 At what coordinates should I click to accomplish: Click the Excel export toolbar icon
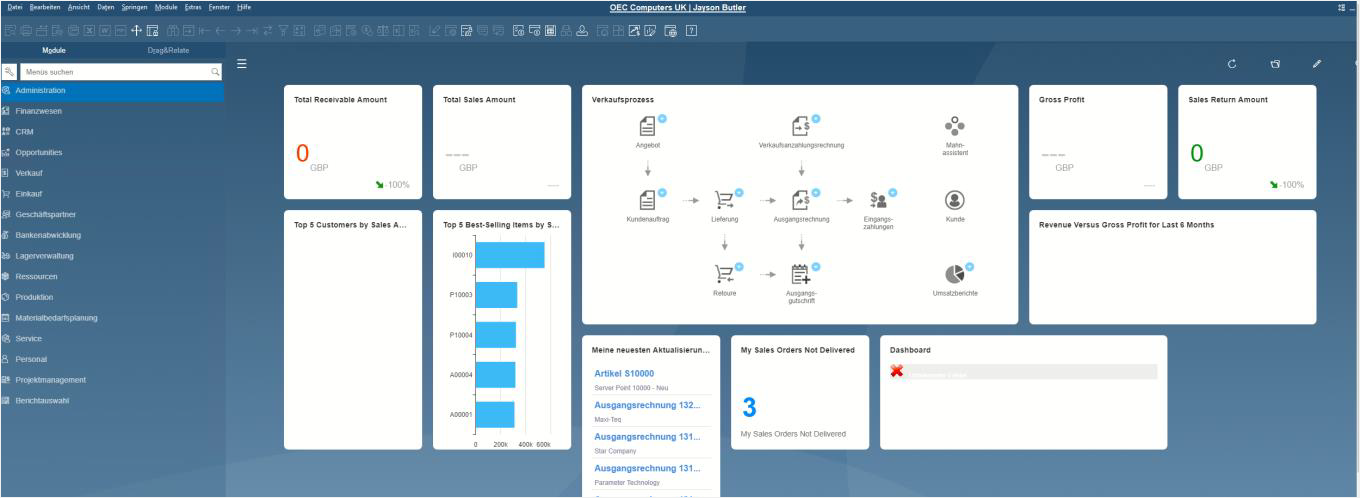(x=88, y=31)
